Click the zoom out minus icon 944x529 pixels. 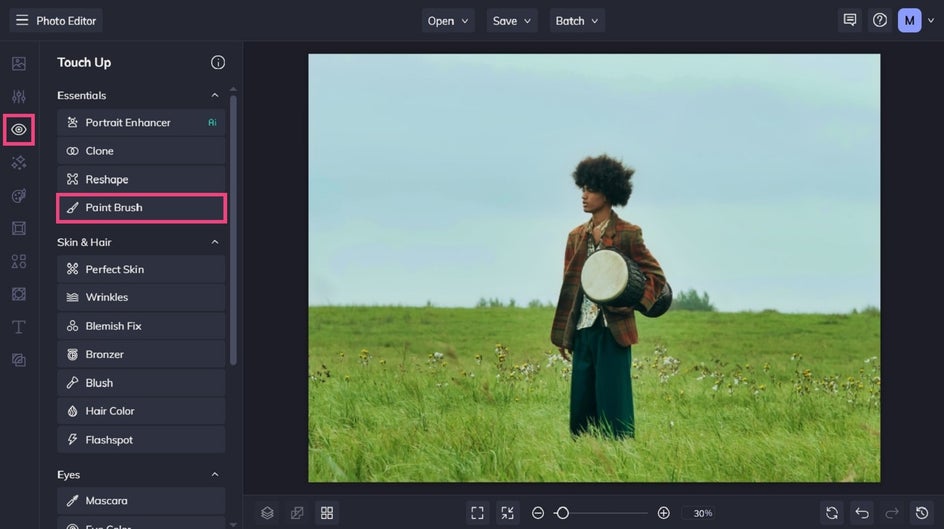point(538,513)
